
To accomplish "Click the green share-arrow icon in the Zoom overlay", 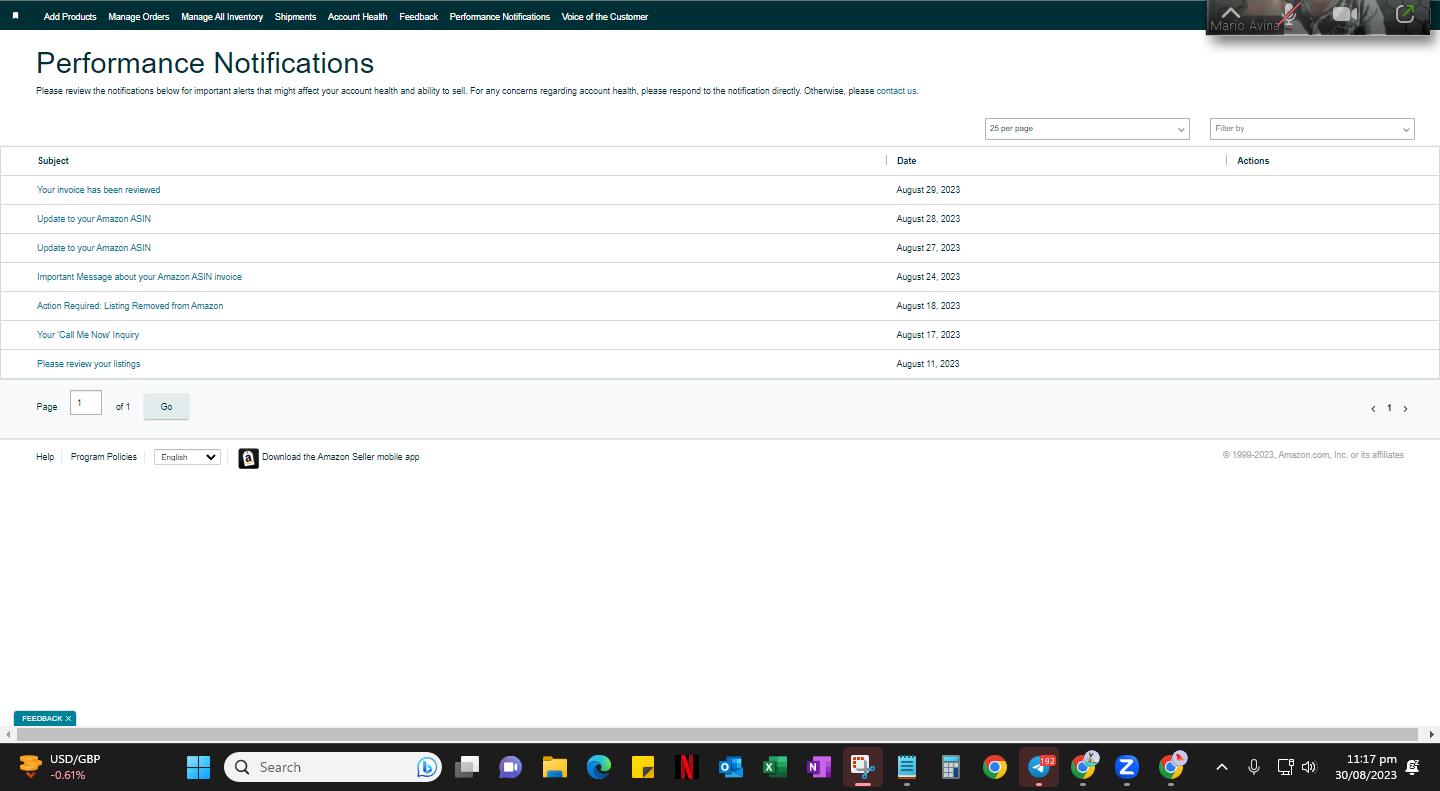I will (1405, 15).
